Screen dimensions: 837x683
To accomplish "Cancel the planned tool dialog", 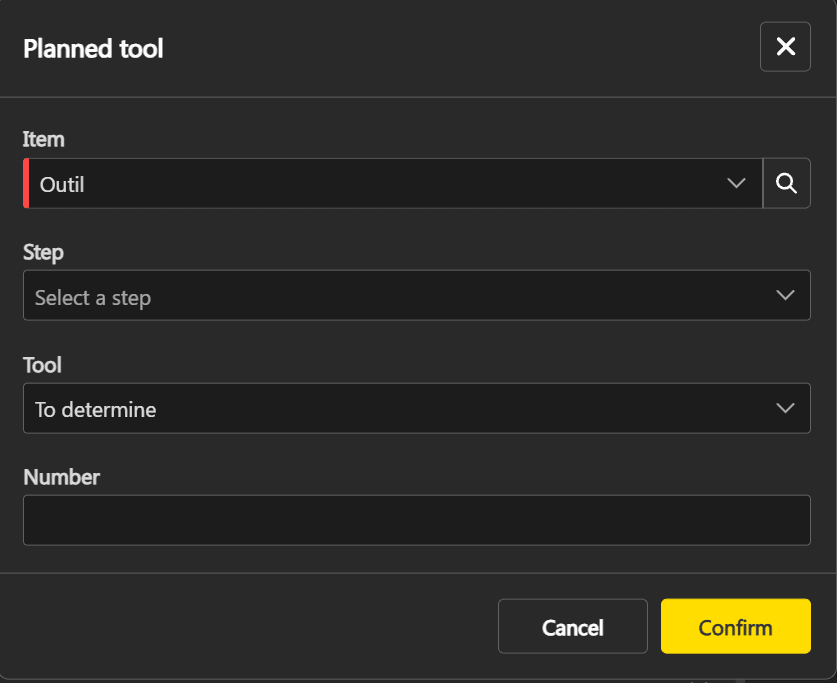I will click(x=573, y=626).
